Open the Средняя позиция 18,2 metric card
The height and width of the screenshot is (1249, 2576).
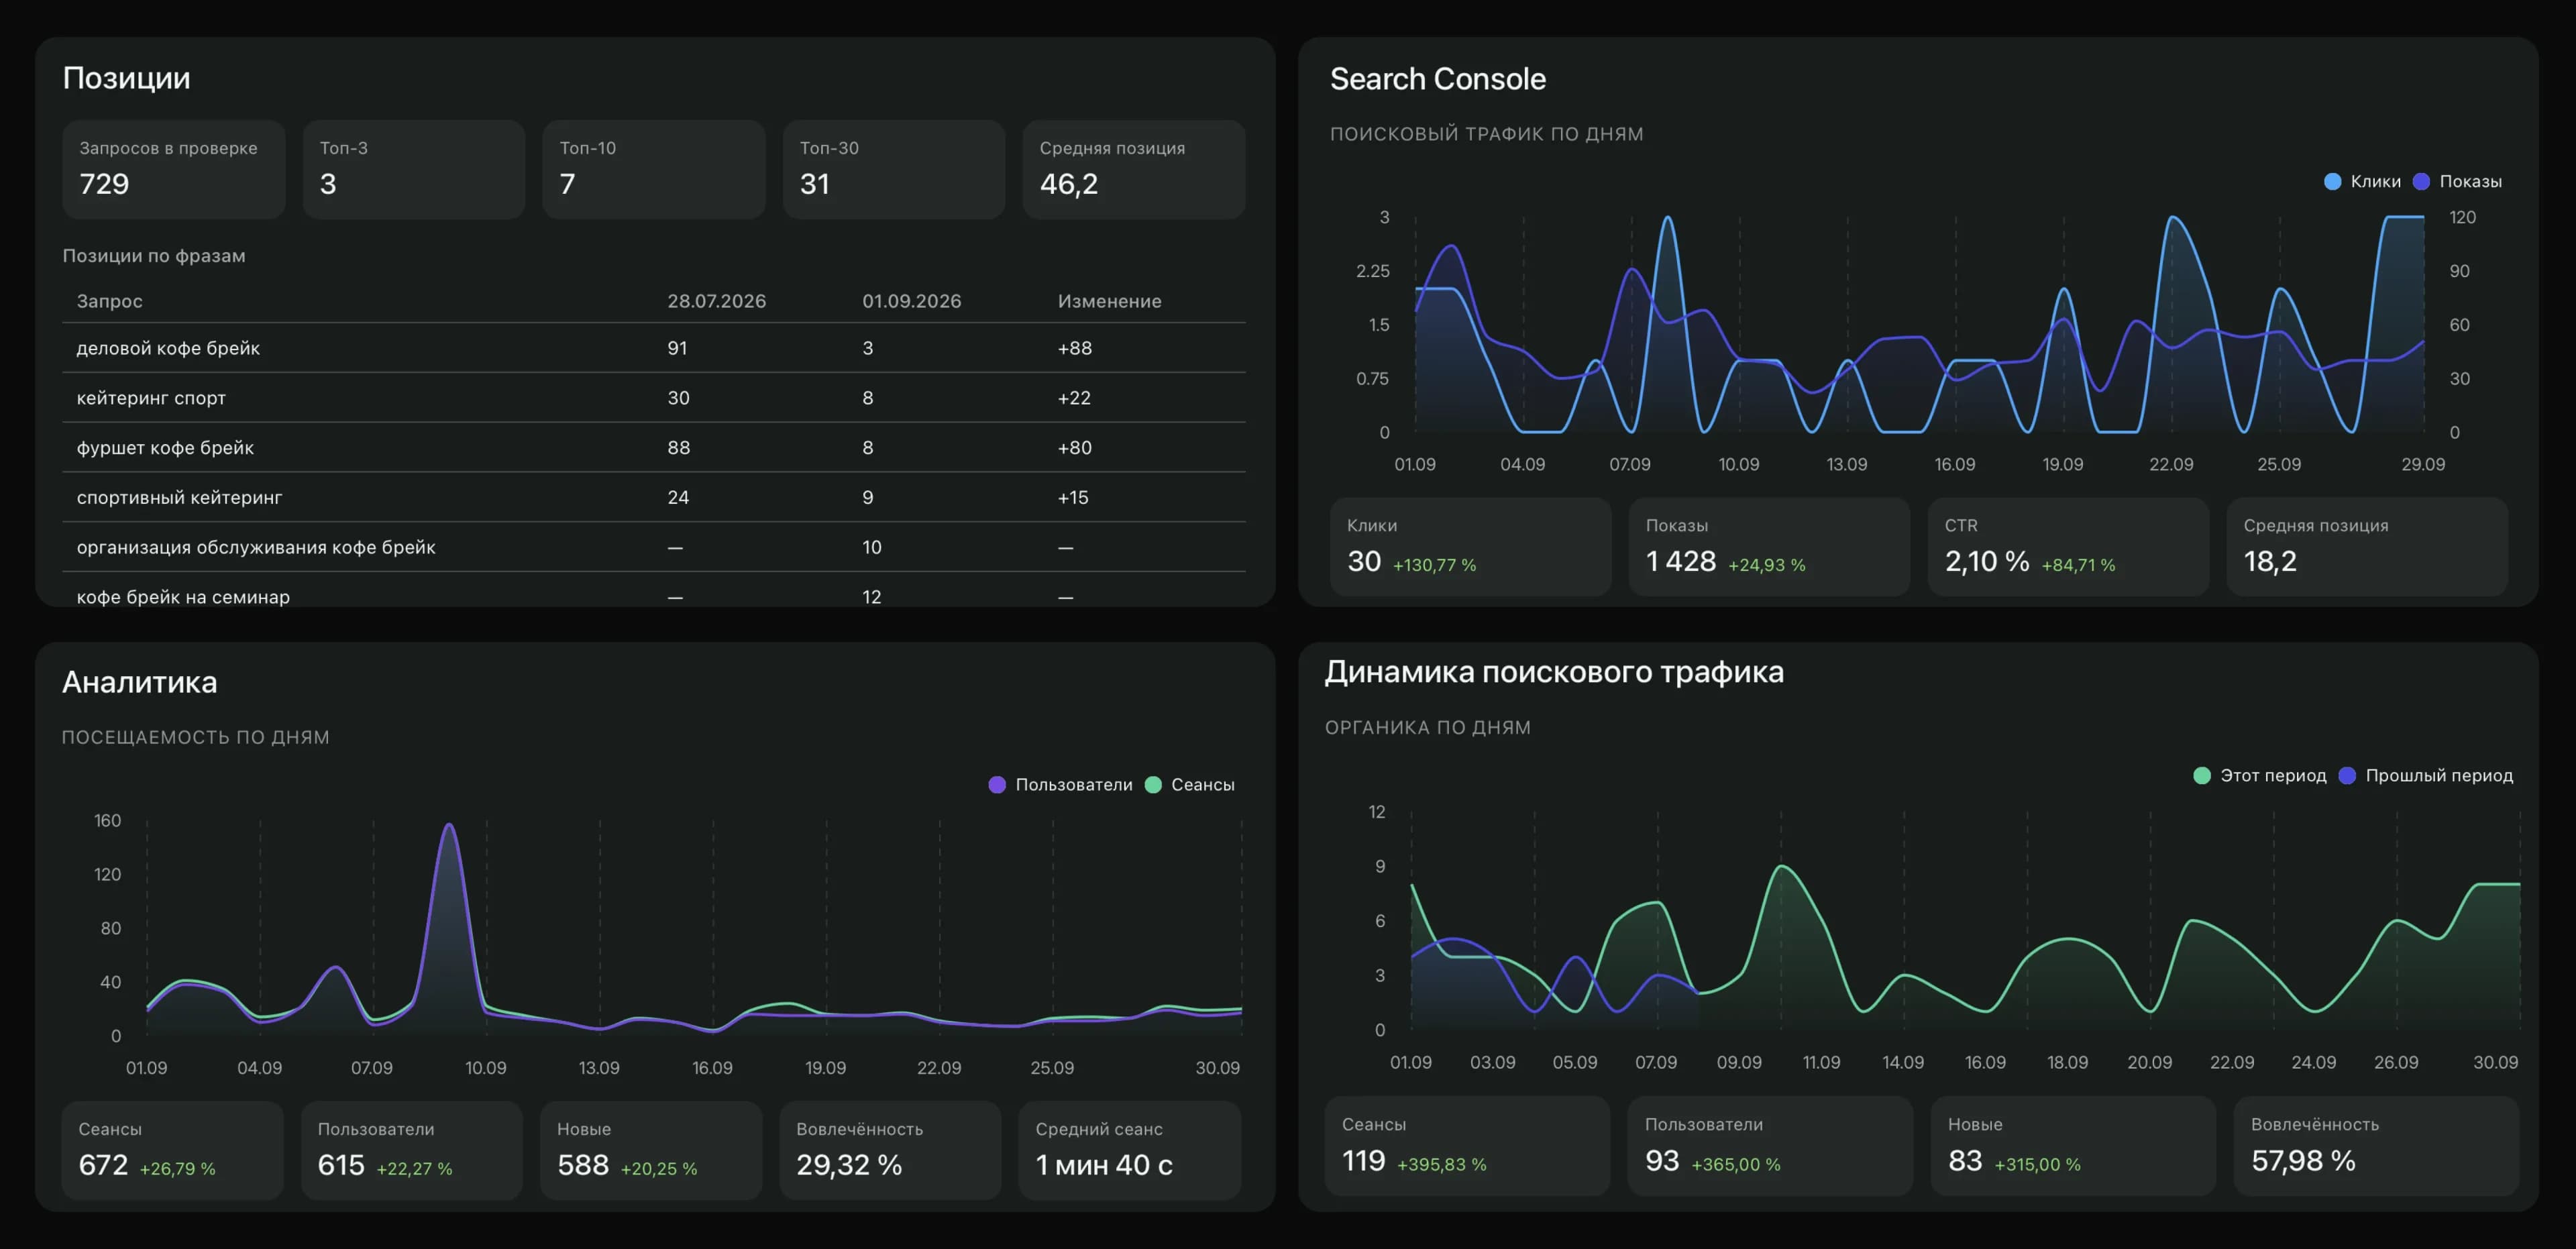pyautogui.click(x=2367, y=547)
